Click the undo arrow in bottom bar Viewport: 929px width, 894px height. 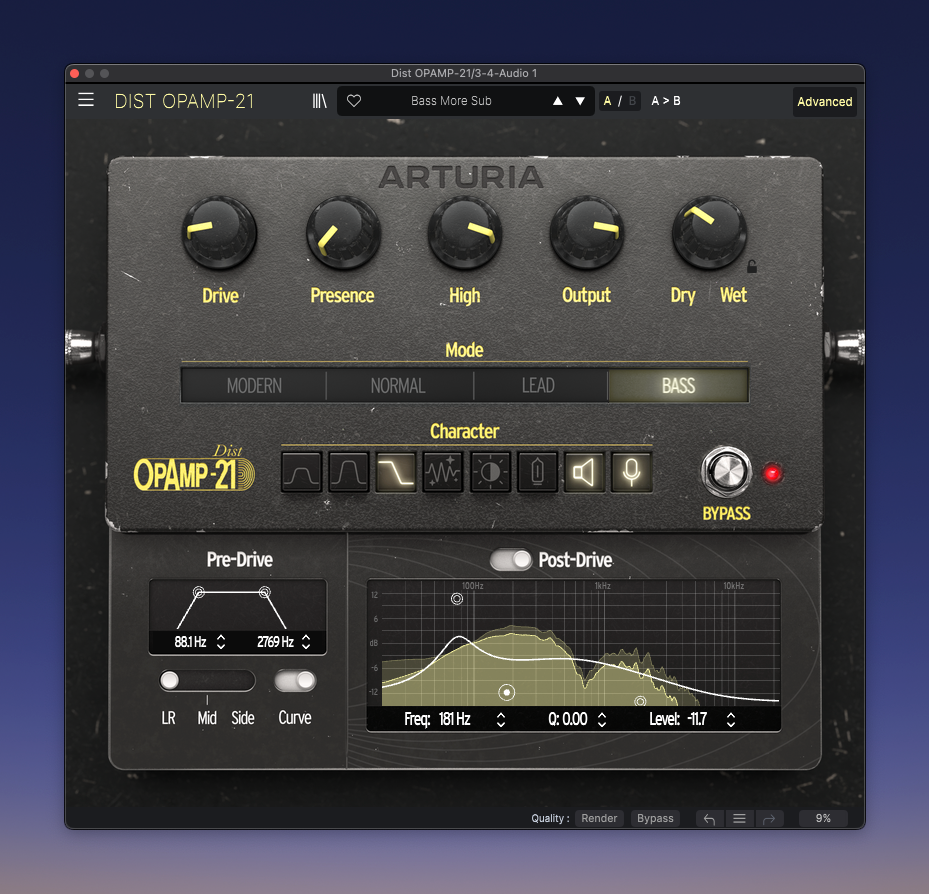[709, 818]
